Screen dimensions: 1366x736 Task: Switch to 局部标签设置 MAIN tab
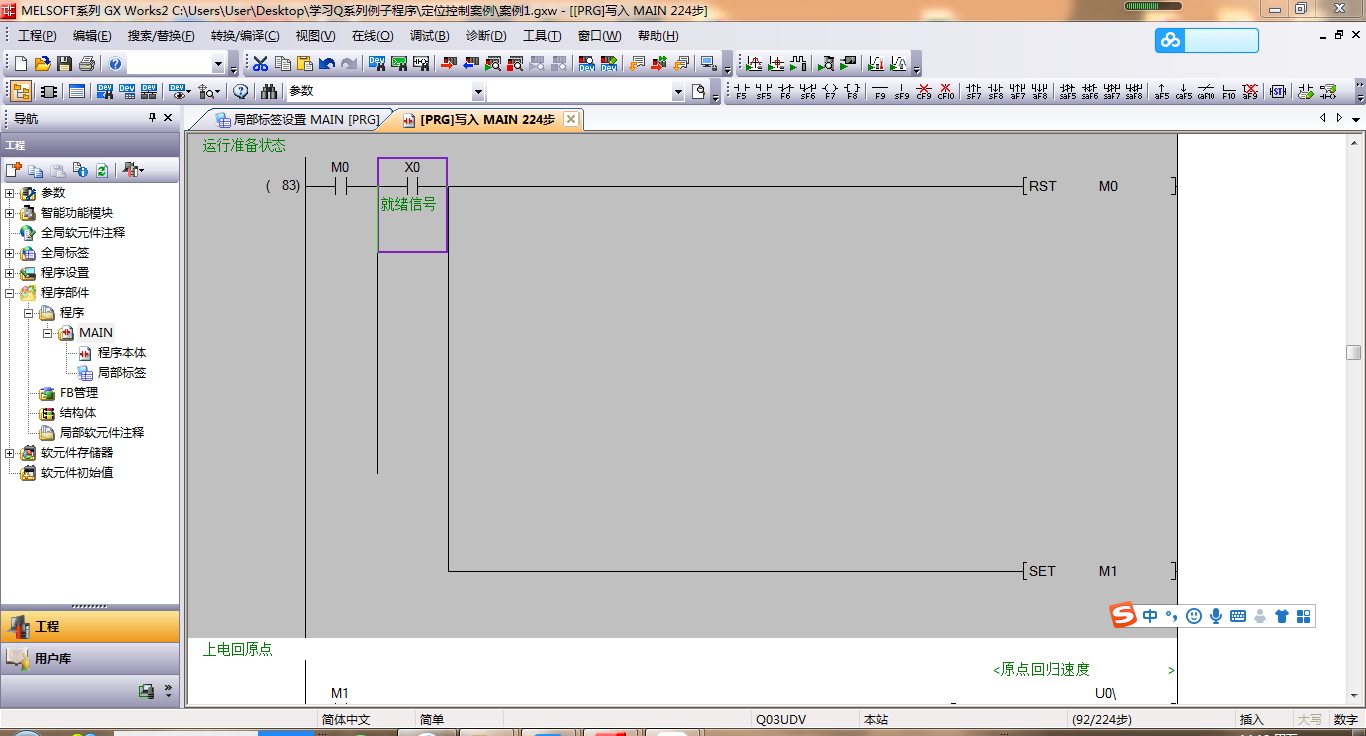297,120
